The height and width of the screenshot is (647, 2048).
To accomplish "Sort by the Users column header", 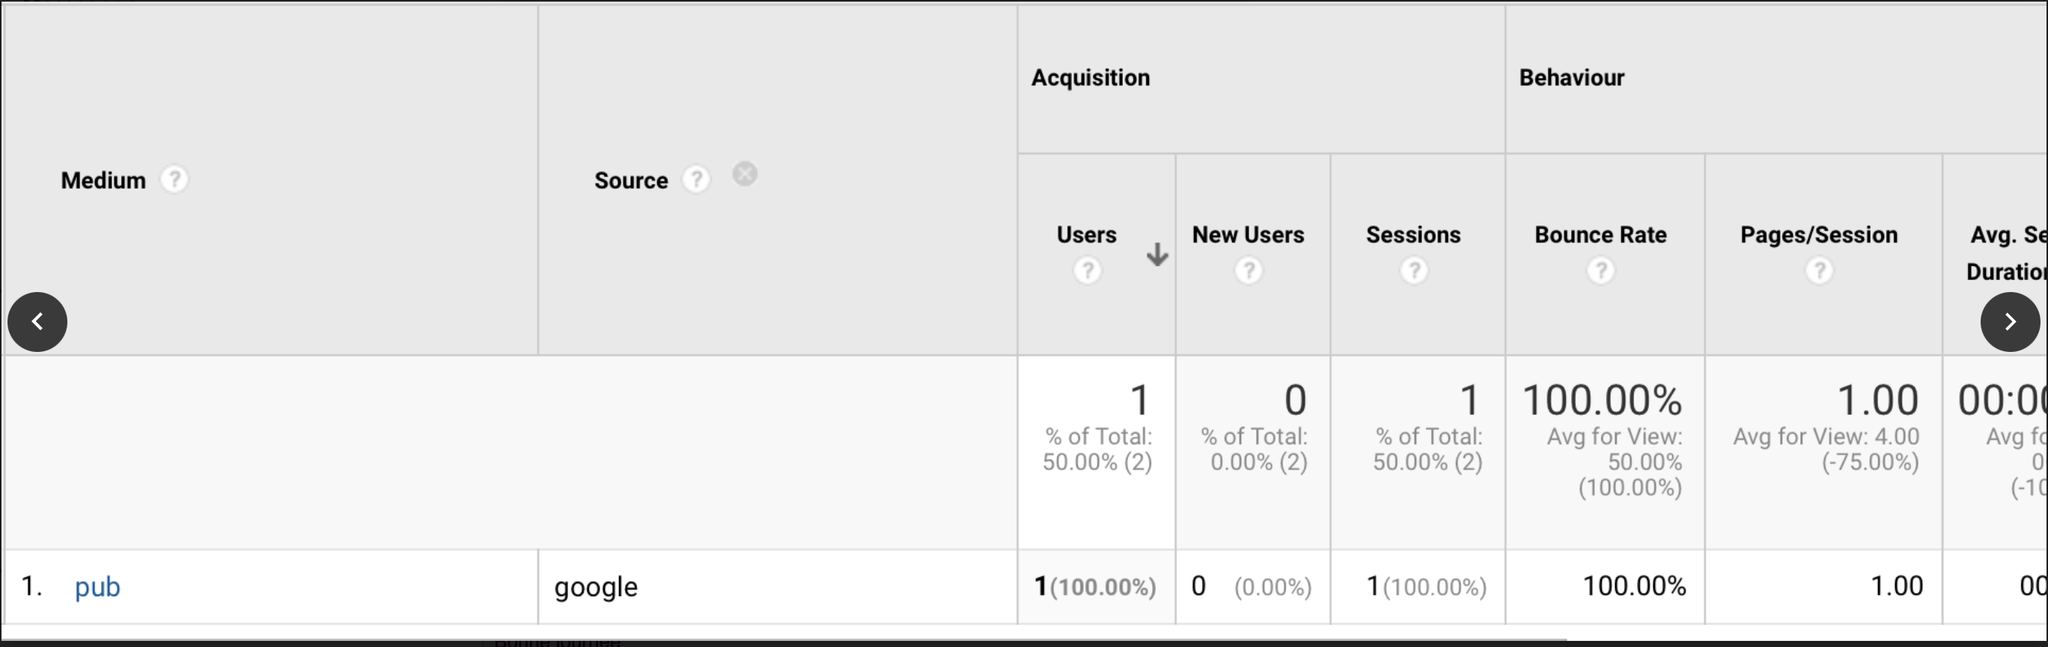I will 1086,235.
